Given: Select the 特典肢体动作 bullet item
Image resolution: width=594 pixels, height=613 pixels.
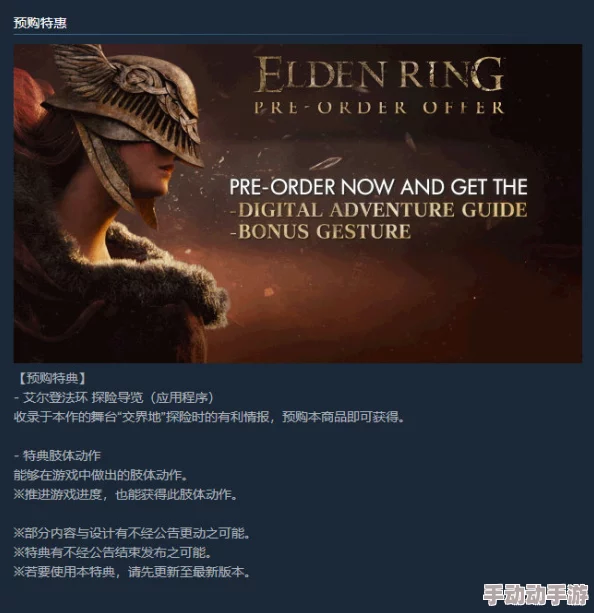Looking at the screenshot, I should click(57, 455).
